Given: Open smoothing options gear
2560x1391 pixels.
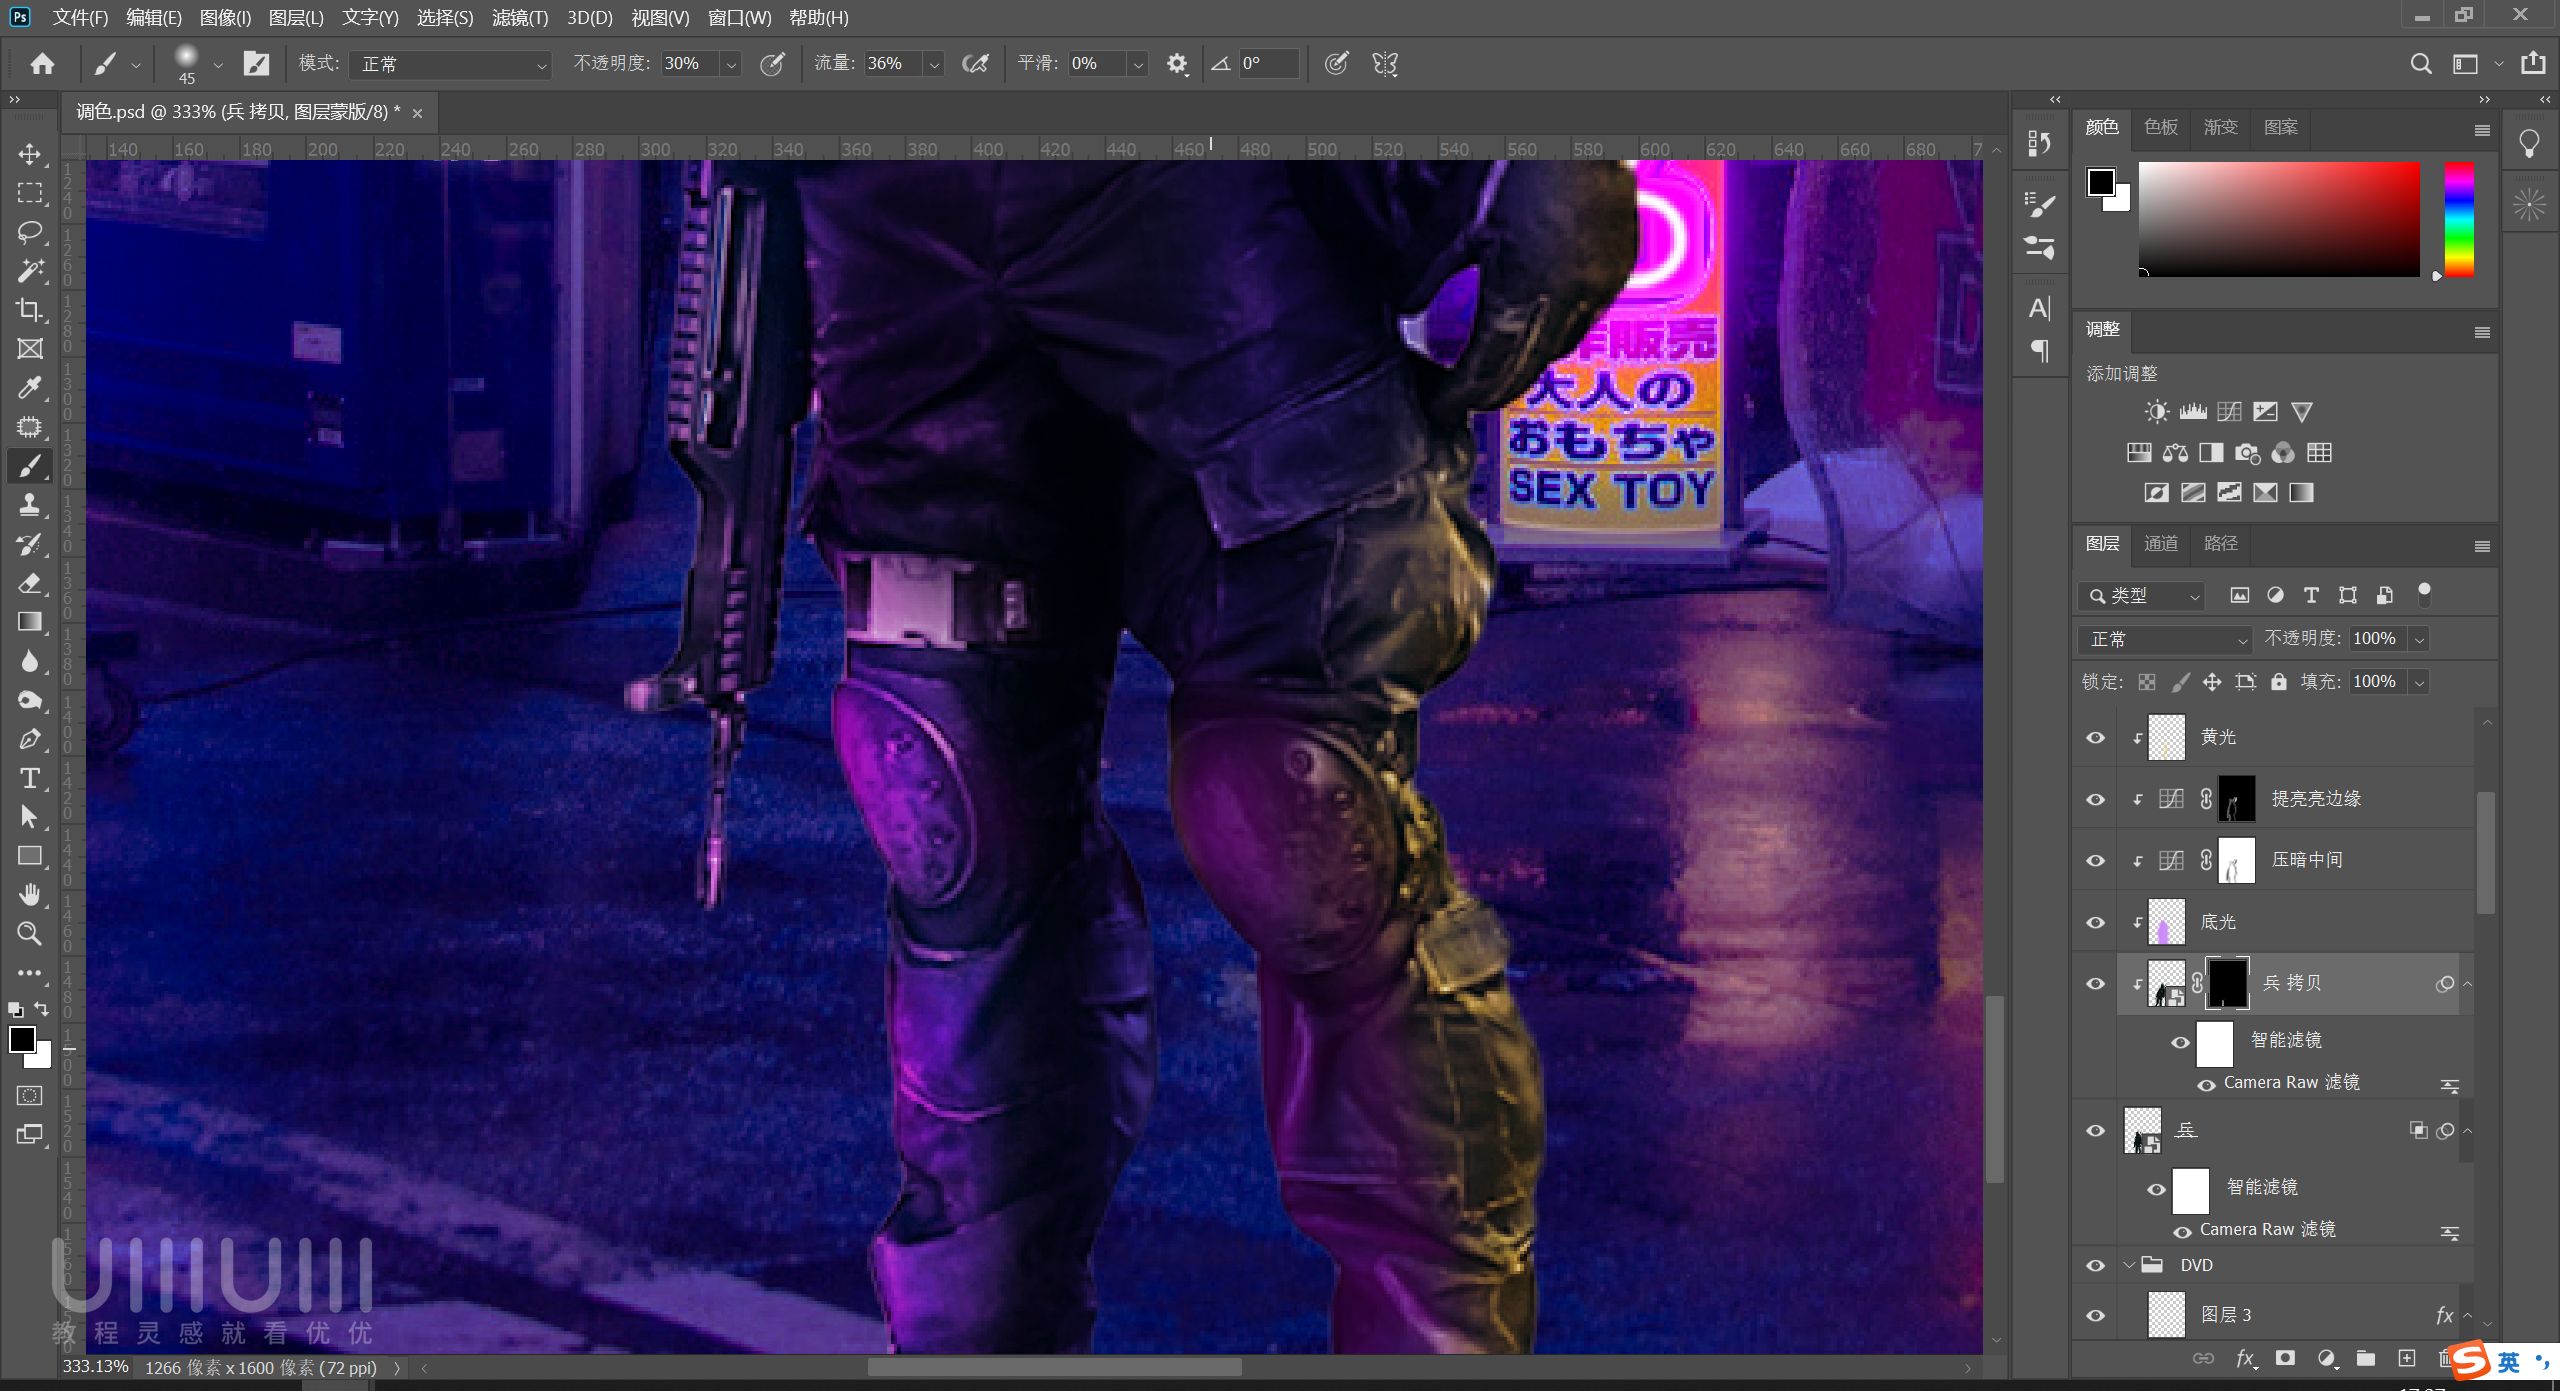Looking at the screenshot, I should pos(1177,64).
